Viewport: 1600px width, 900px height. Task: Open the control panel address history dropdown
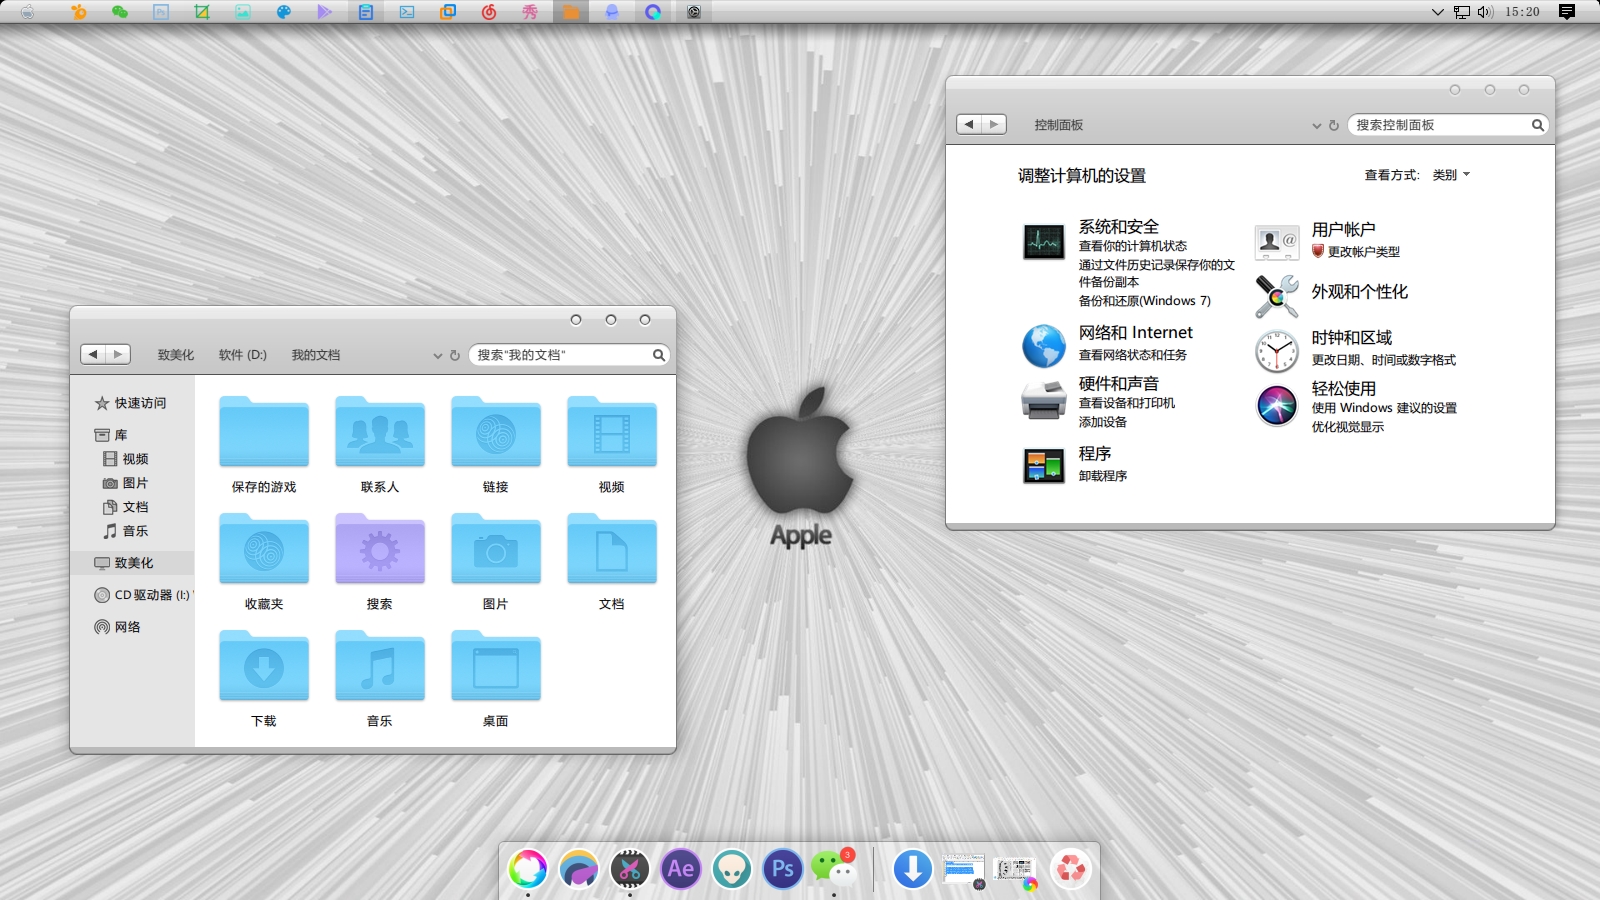tap(1317, 126)
